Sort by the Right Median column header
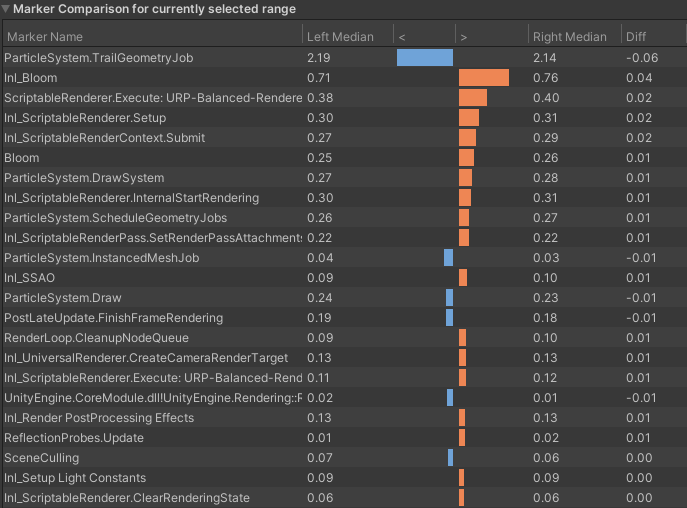The image size is (687, 508). coord(570,37)
